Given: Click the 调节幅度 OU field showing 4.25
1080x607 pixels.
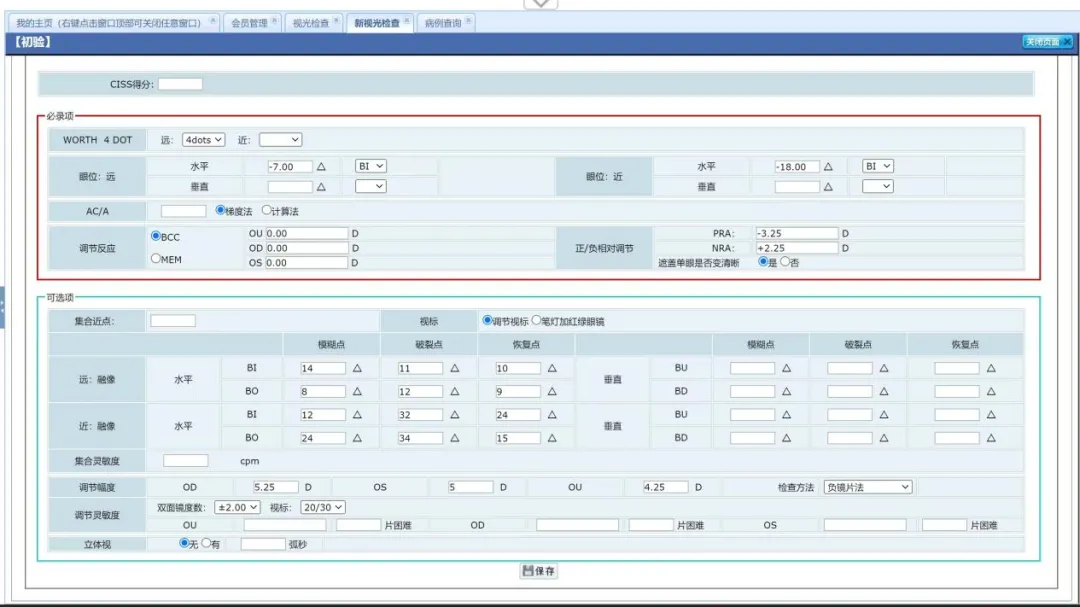Looking at the screenshot, I should 665,487.
